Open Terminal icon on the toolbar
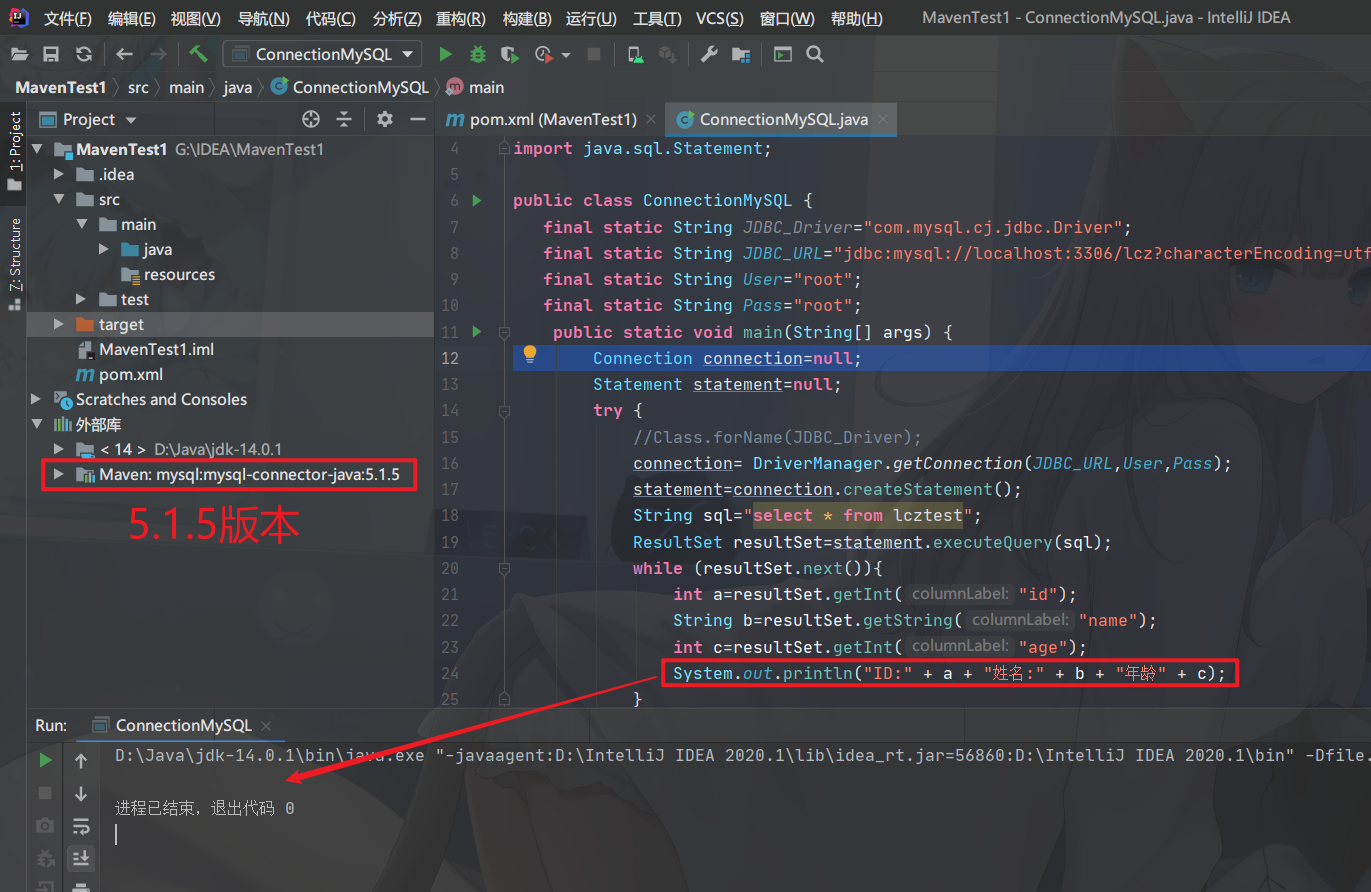The image size is (1371, 892). [785, 54]
